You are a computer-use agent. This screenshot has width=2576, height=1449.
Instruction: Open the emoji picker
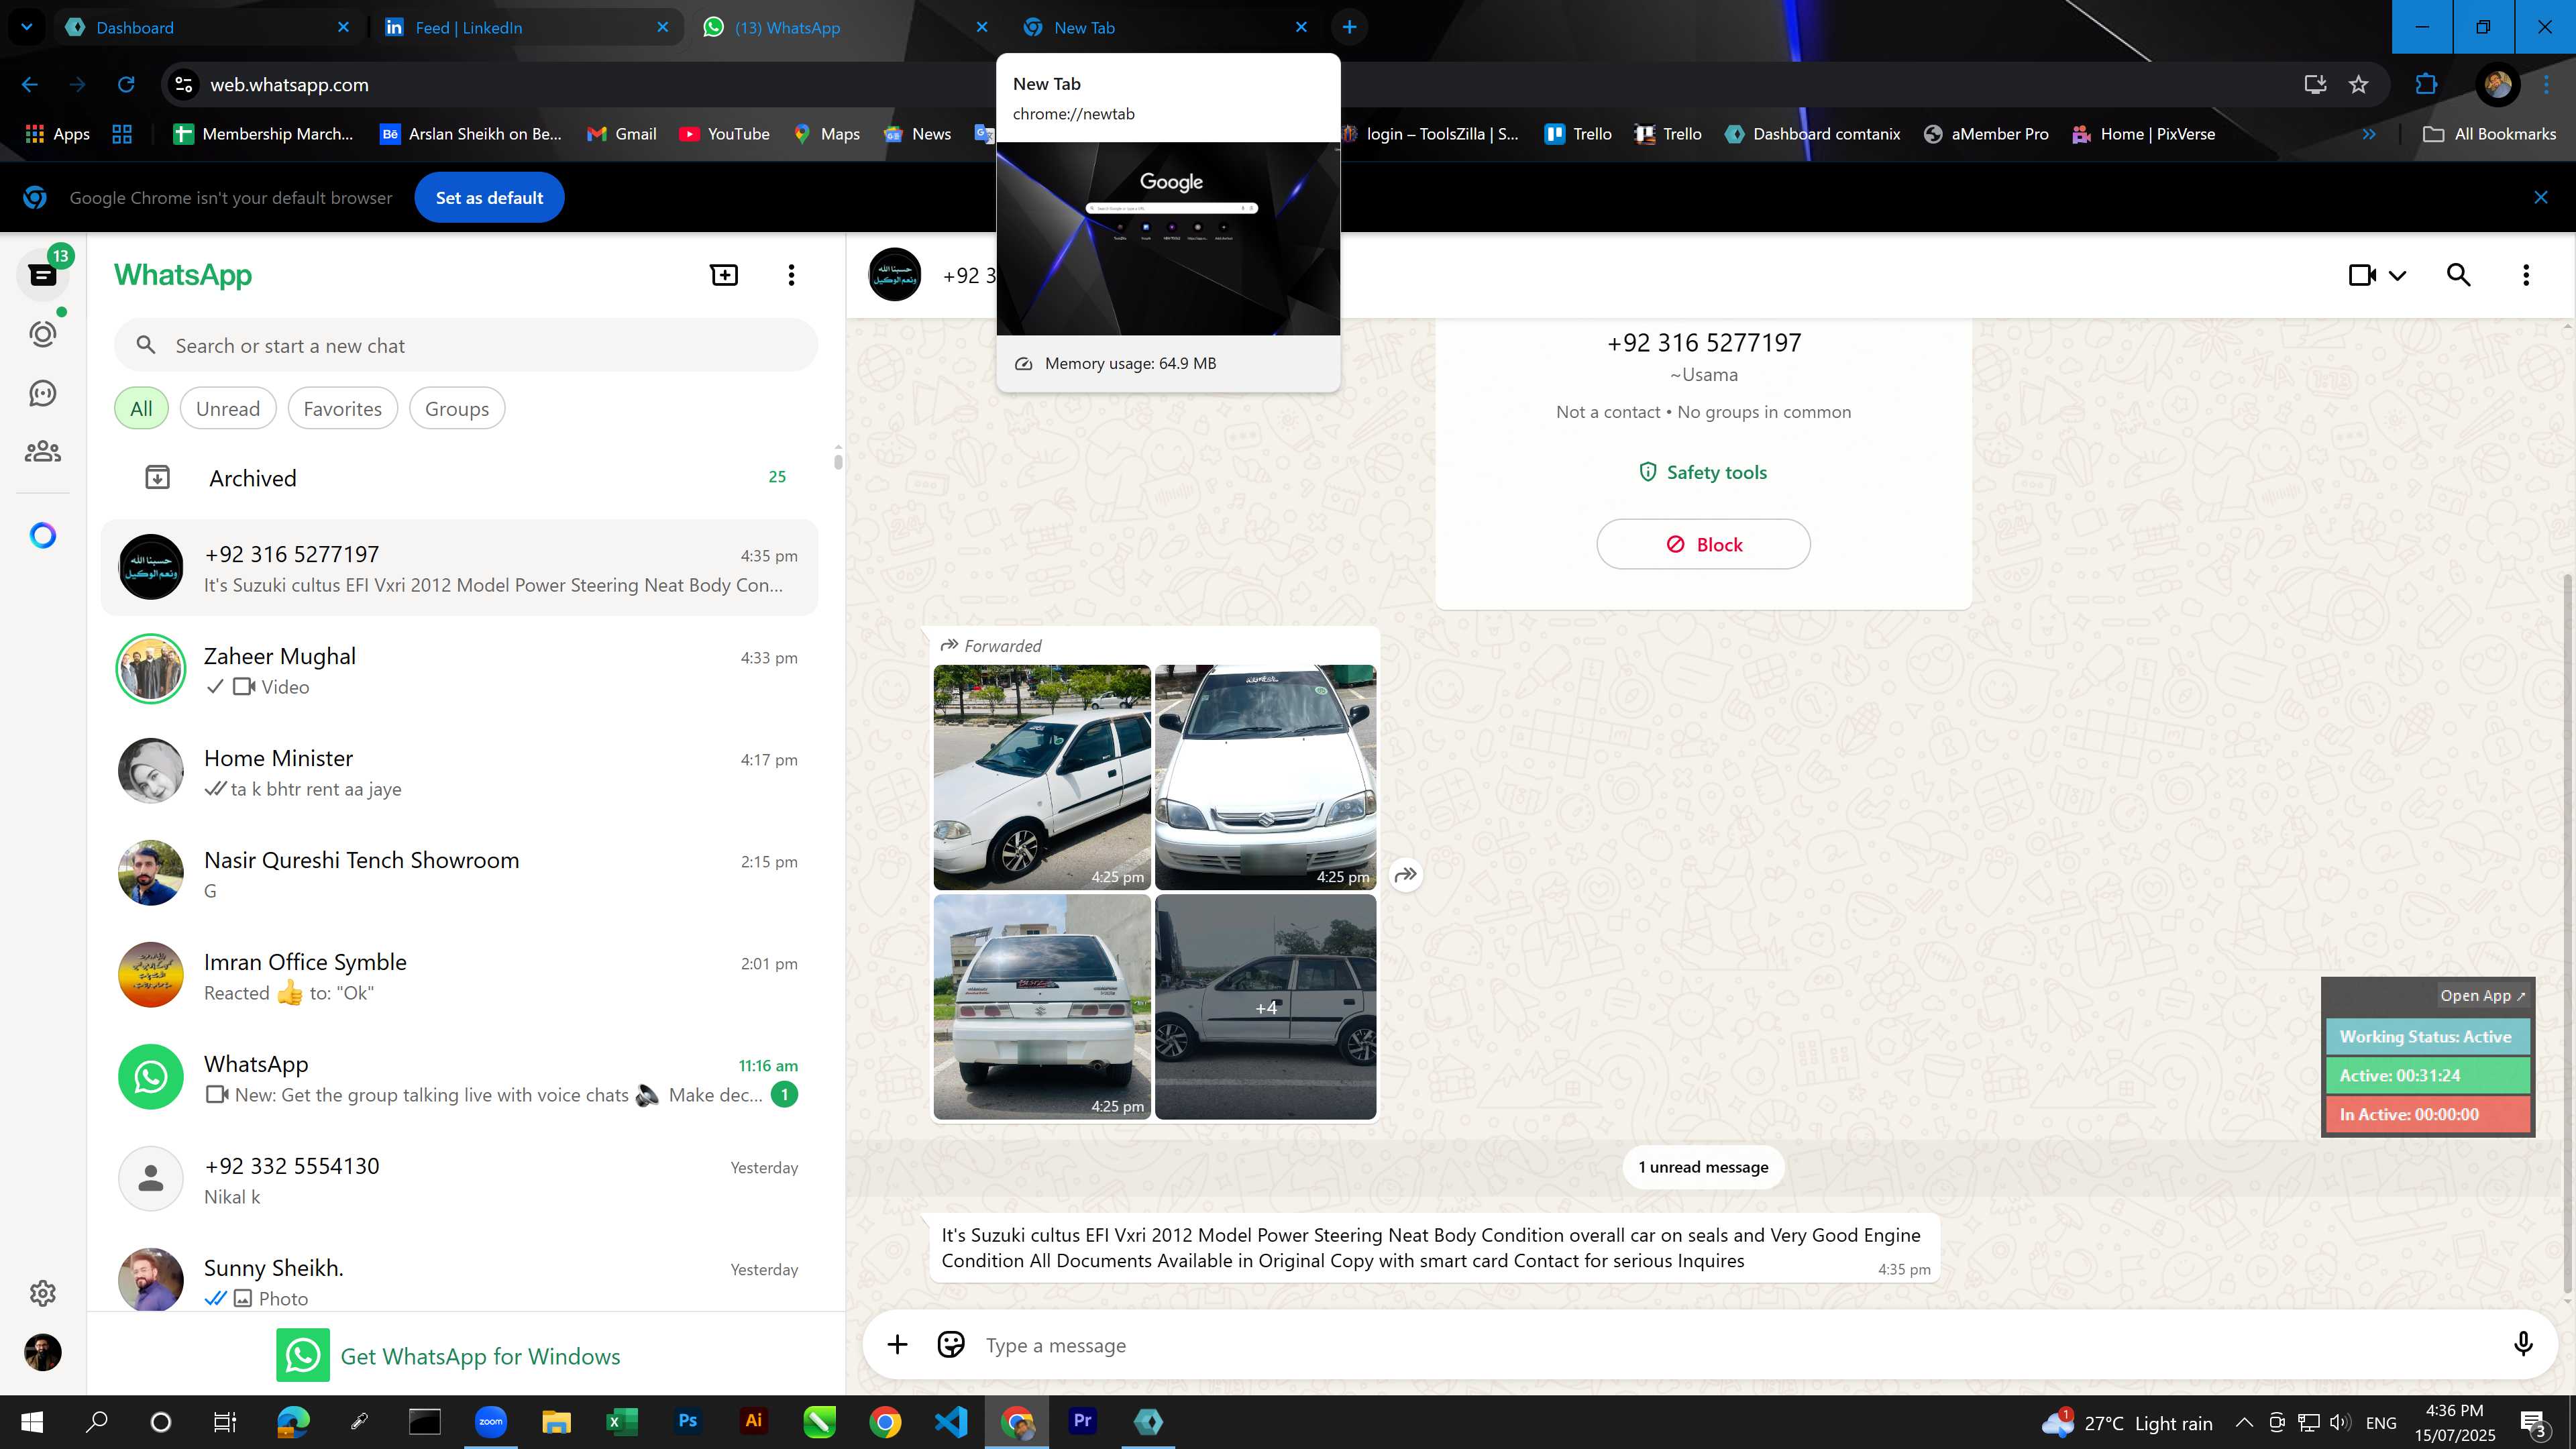click(951, 1345)
